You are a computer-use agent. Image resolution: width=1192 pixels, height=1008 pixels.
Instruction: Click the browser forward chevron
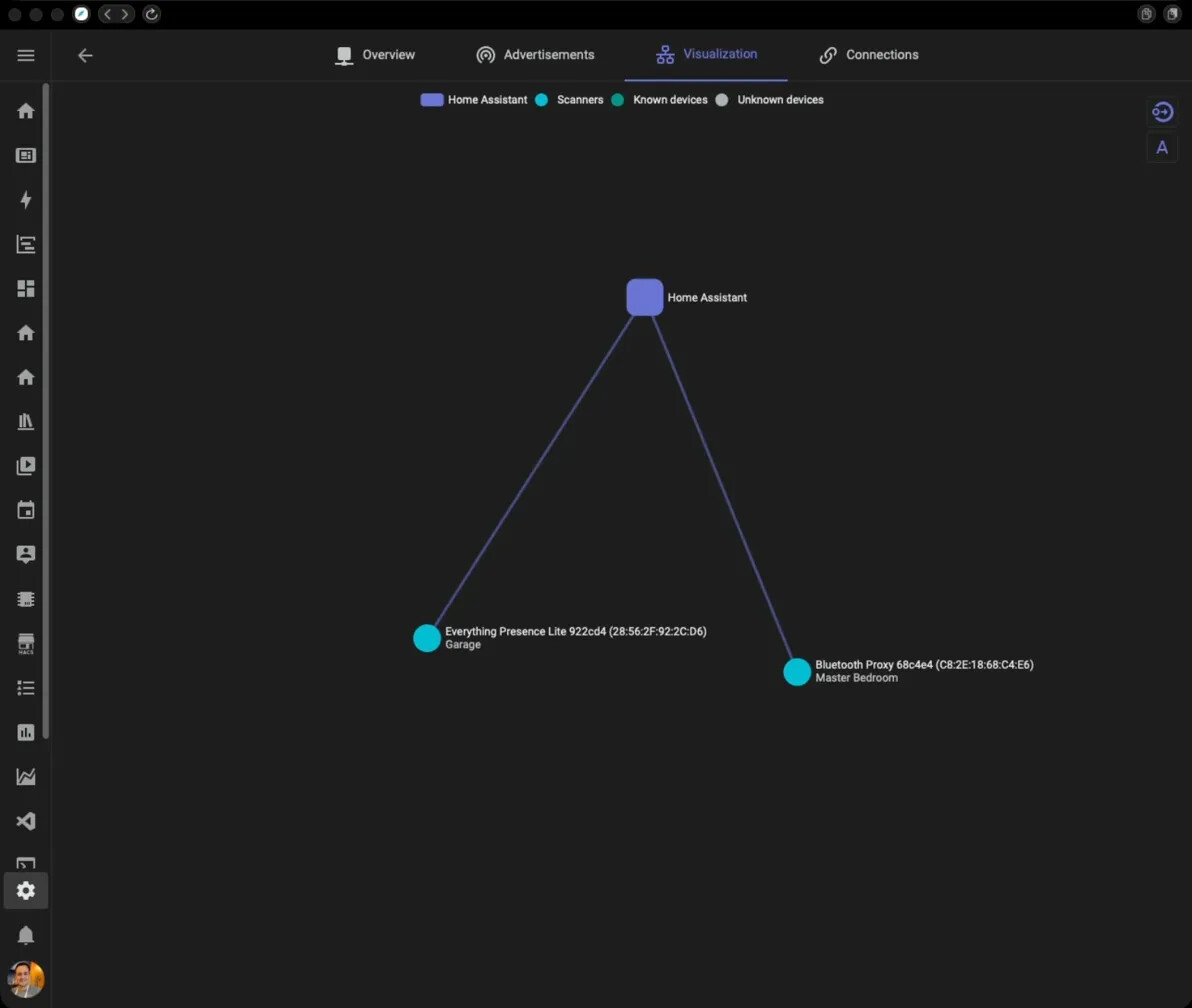(x=125, y=14)
